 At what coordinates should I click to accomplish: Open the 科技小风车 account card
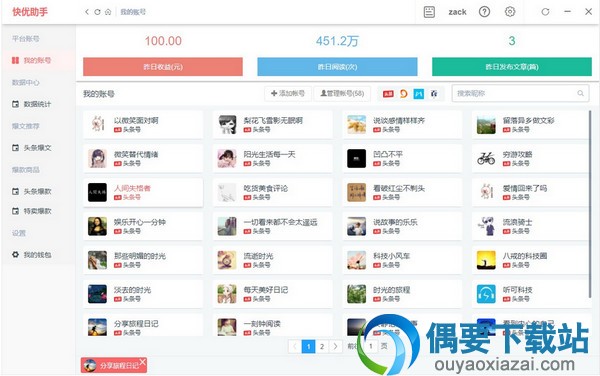click(402, 260)
